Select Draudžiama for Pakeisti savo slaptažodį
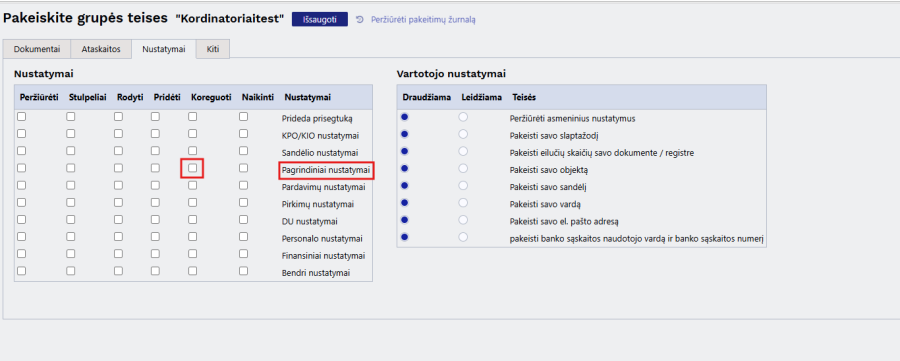Viewport: 900px width, 361px height. (x=405, y=134)
